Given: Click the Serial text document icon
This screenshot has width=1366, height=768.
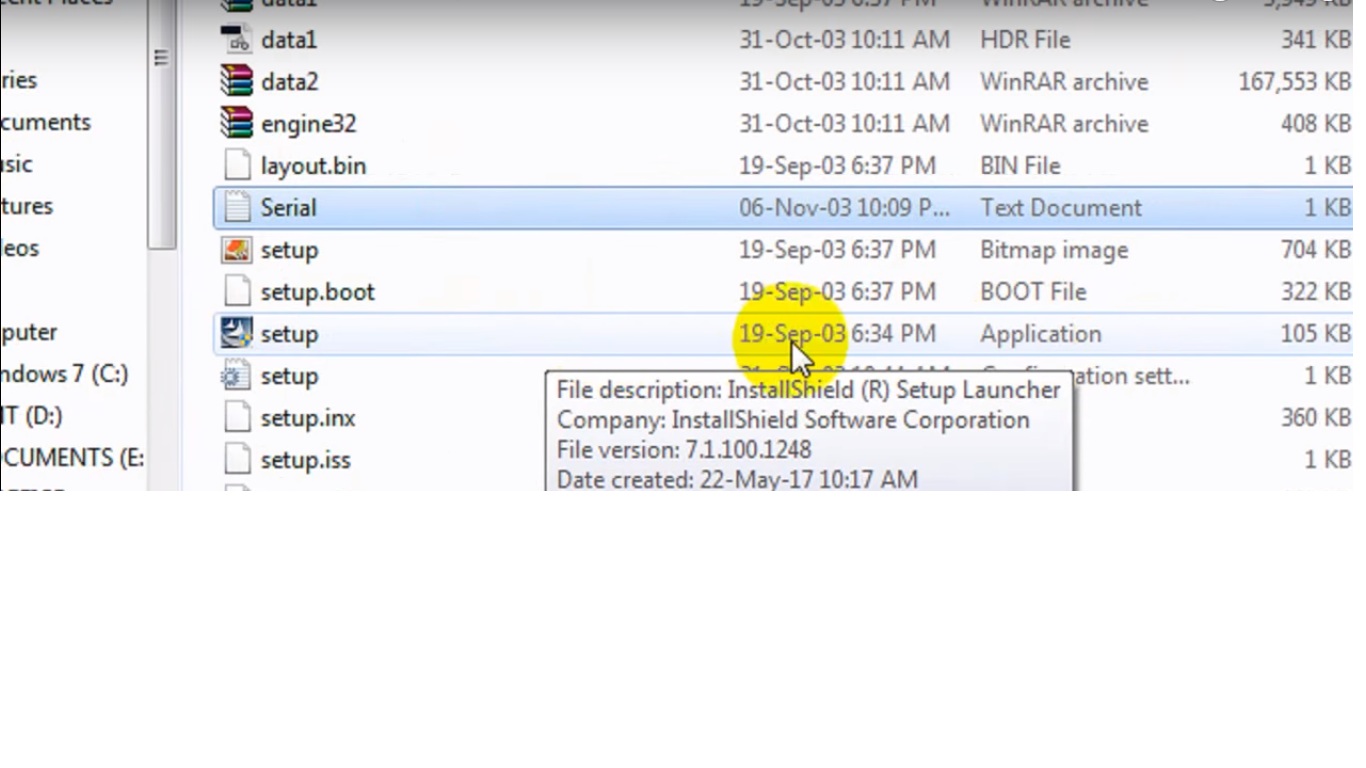Looking at the screenshot, I should (237, 208).
